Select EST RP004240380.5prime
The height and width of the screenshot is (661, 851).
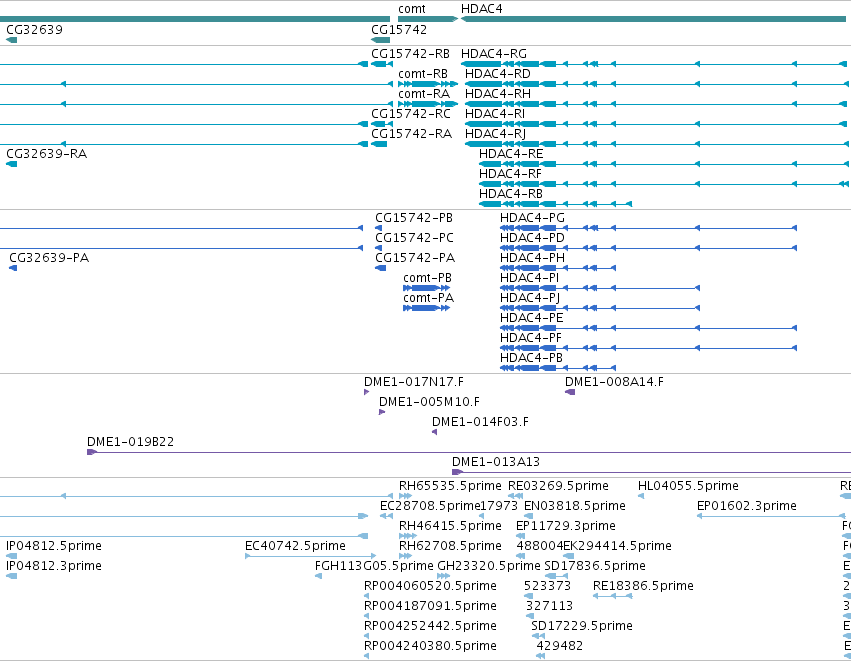(430, 647)
